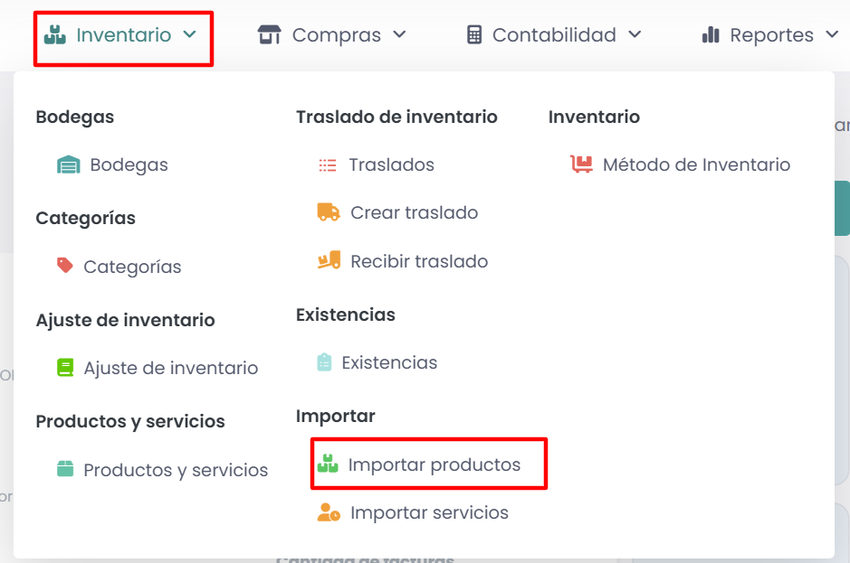Click the Existencias clipboard icon
This screenshot has width=850, height=563.
point(324,362)
